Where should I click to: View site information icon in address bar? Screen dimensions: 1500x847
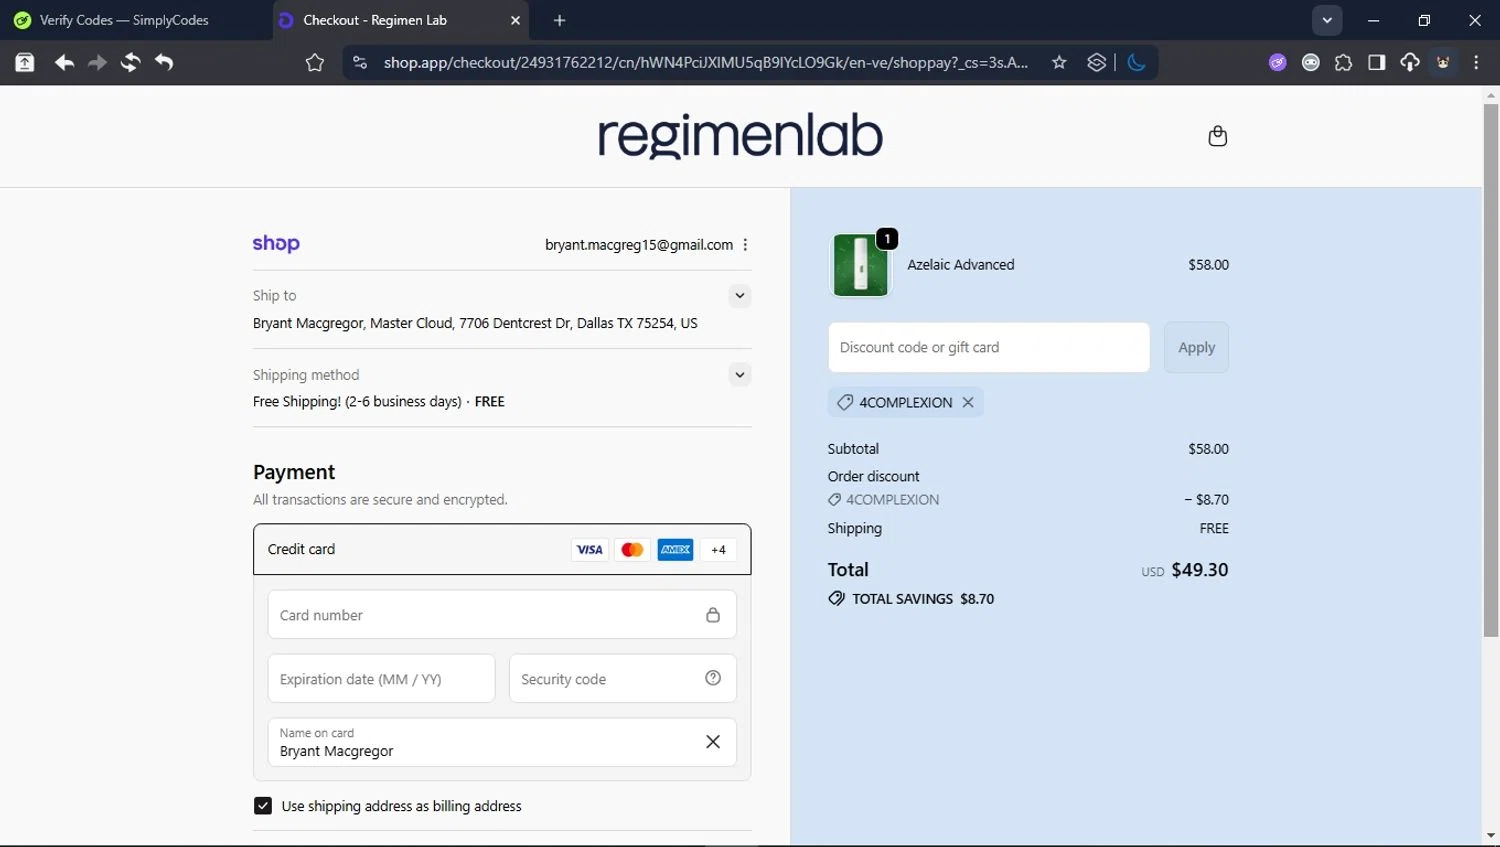(360, 63)
